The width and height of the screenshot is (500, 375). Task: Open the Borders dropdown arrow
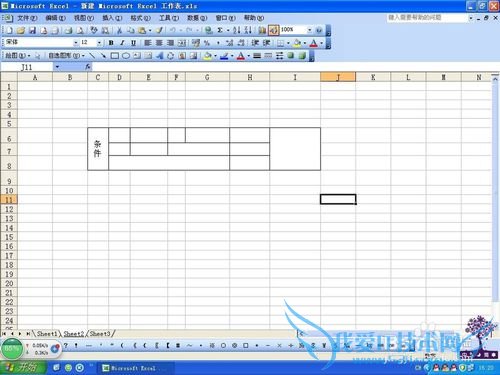coord(288,43)
